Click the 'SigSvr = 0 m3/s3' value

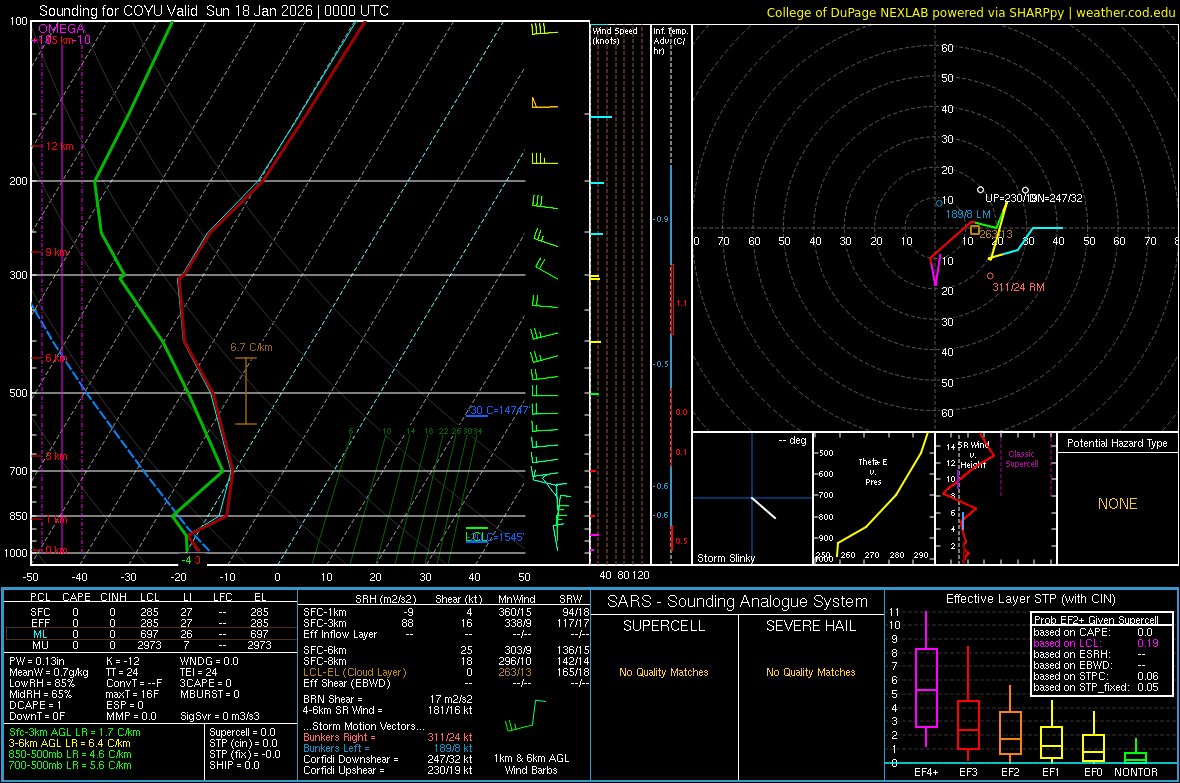tap(220, 716)
